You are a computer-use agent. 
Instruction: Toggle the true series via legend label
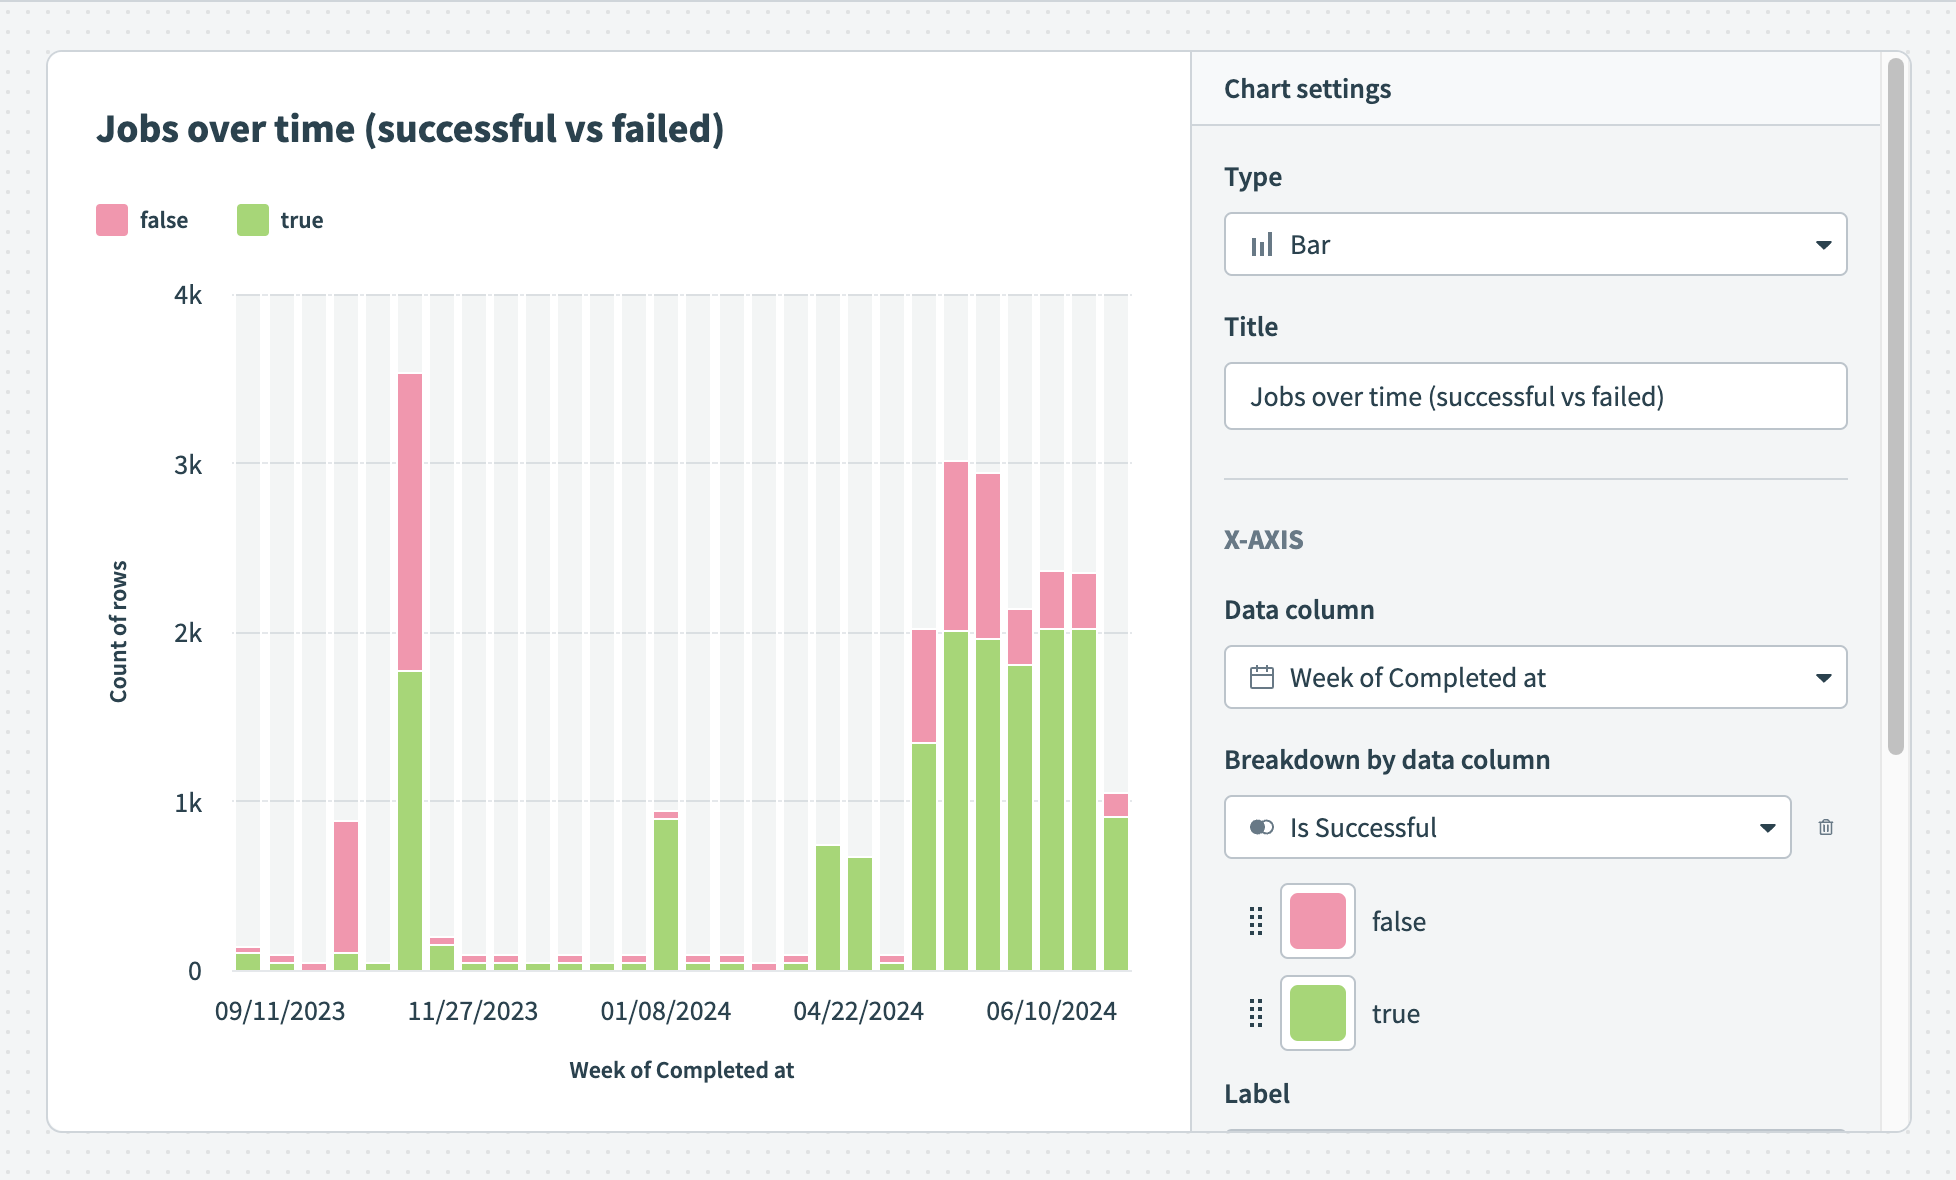click(301, 220)
